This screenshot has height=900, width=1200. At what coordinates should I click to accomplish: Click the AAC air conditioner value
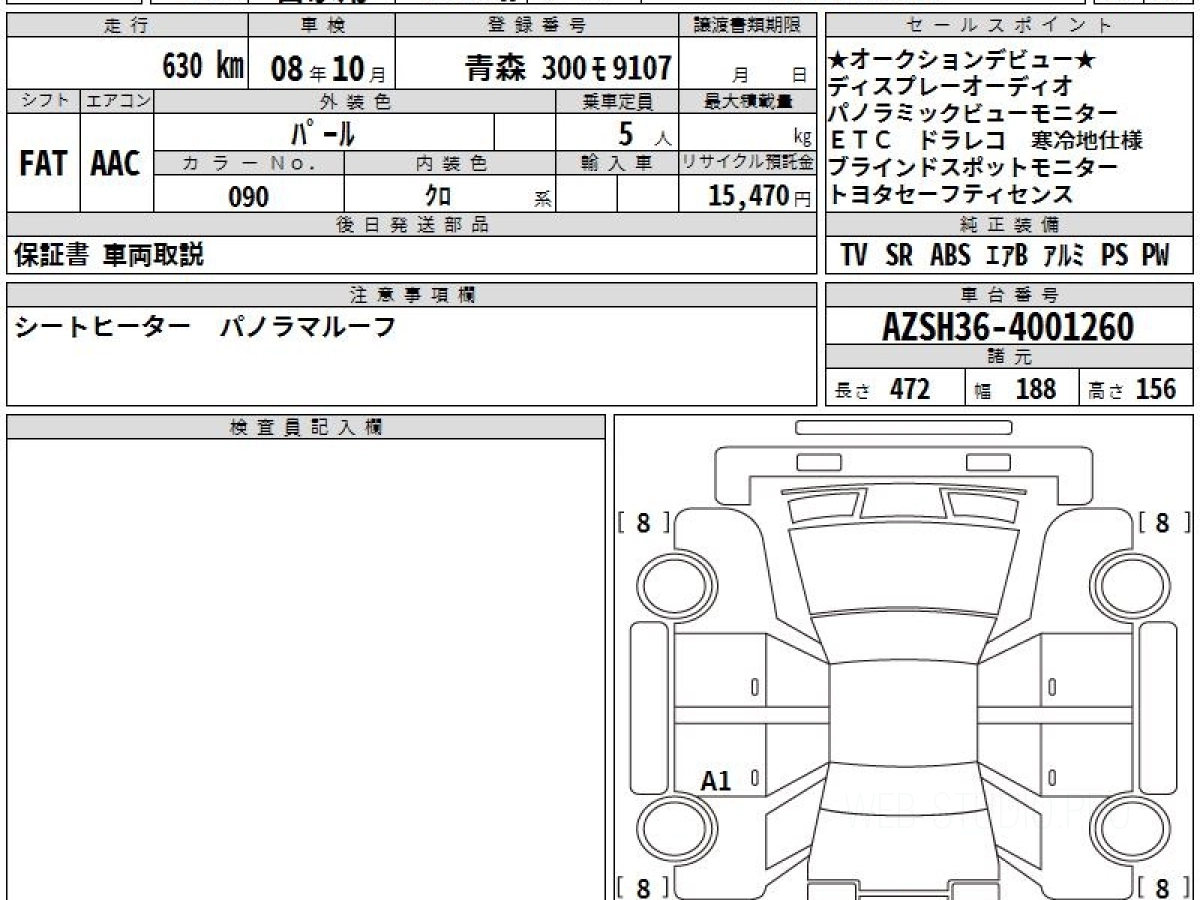click(x=116, y=164)
